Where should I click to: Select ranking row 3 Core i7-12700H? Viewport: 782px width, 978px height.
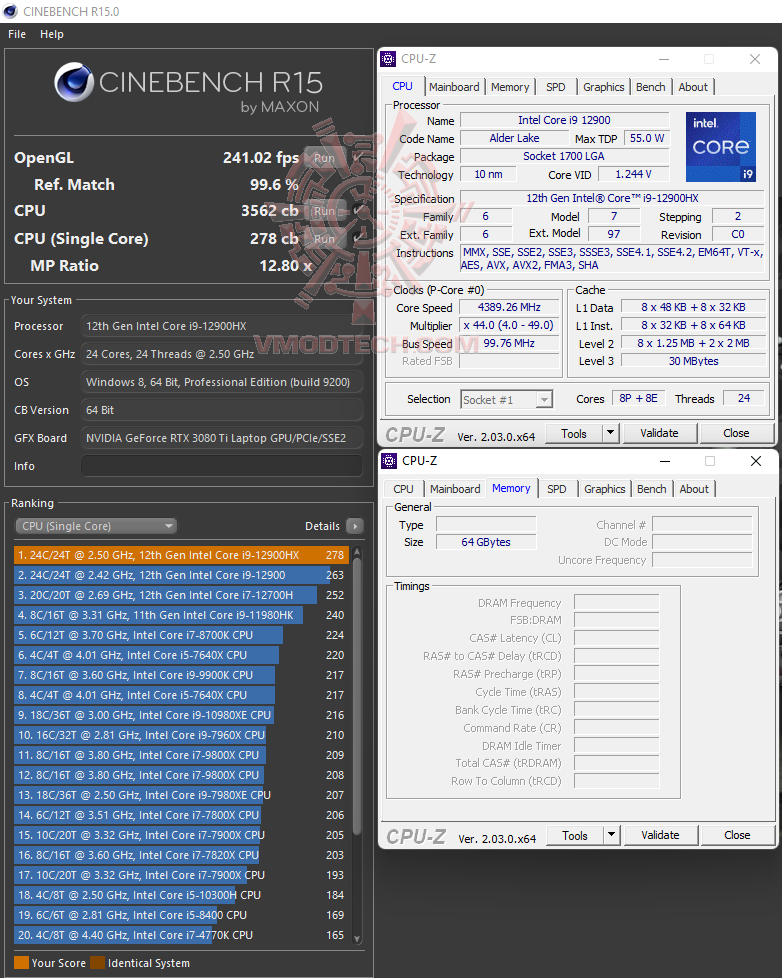[x=181, y=595]
